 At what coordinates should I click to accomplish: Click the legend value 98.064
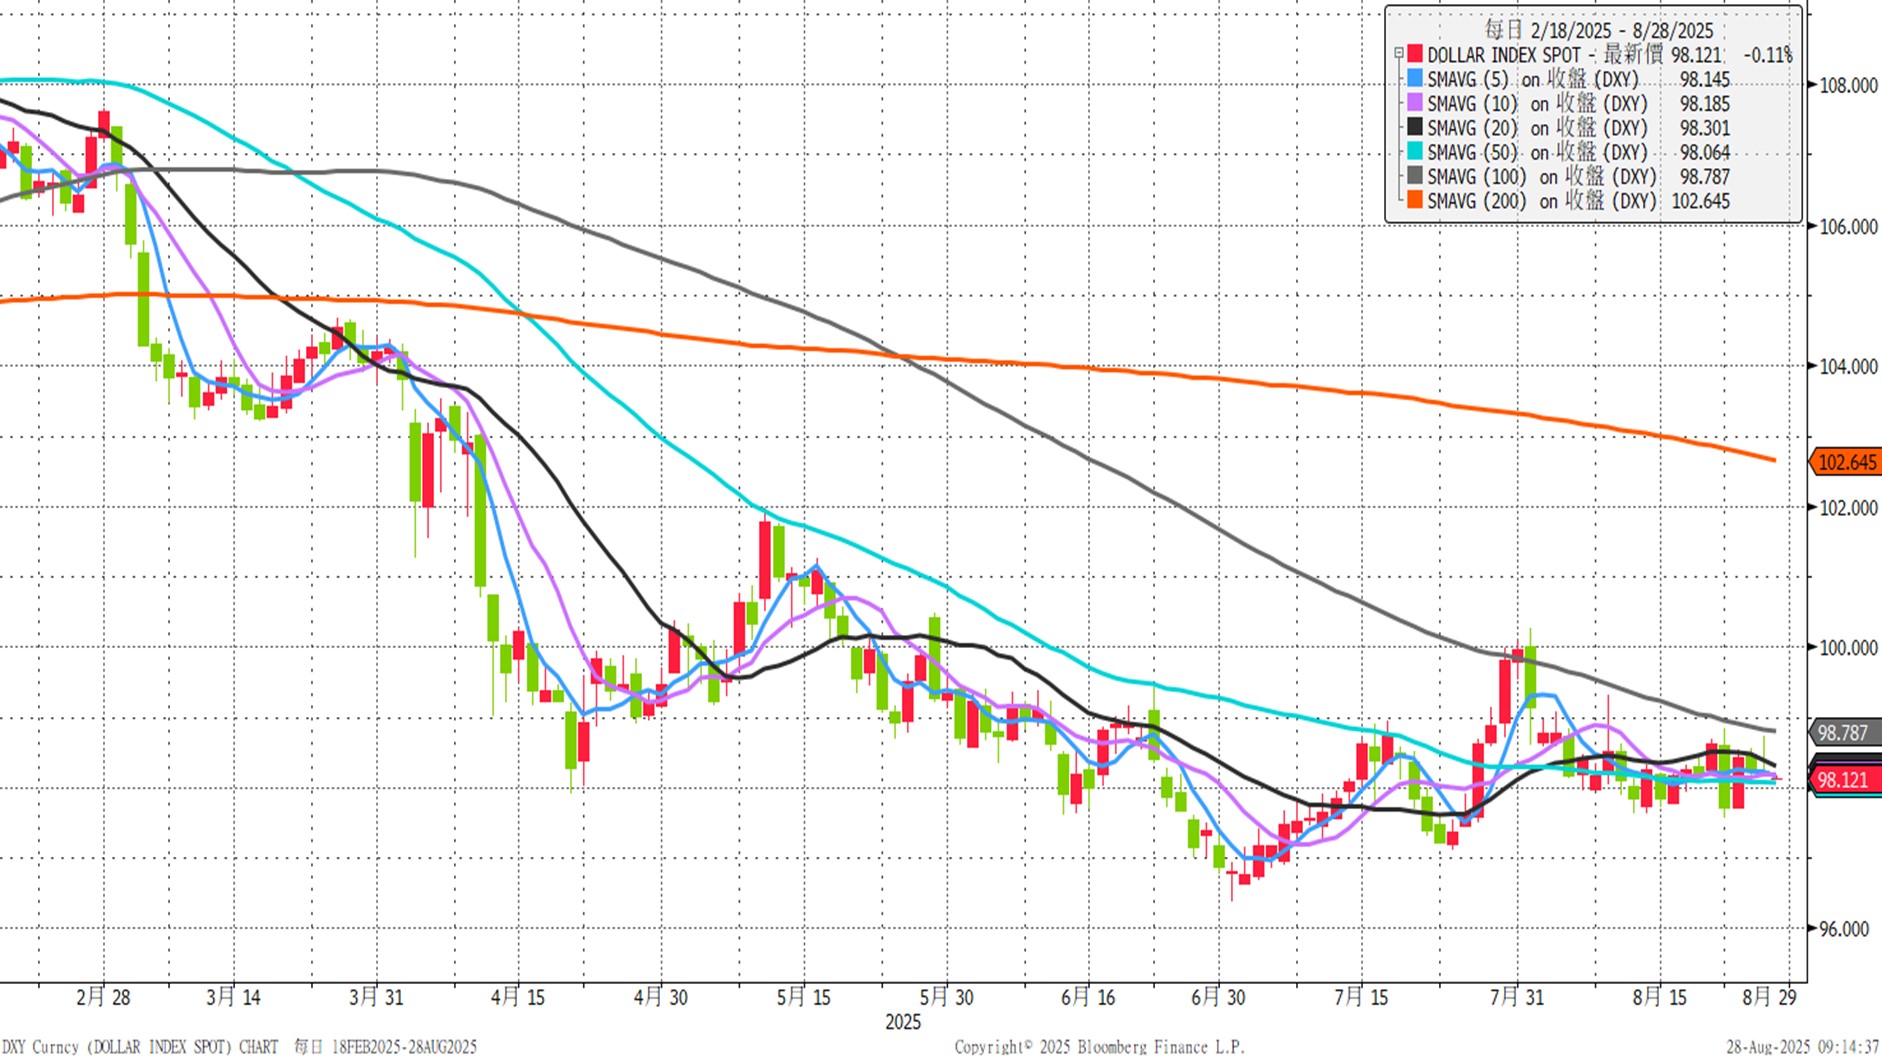coord(1705,152)
